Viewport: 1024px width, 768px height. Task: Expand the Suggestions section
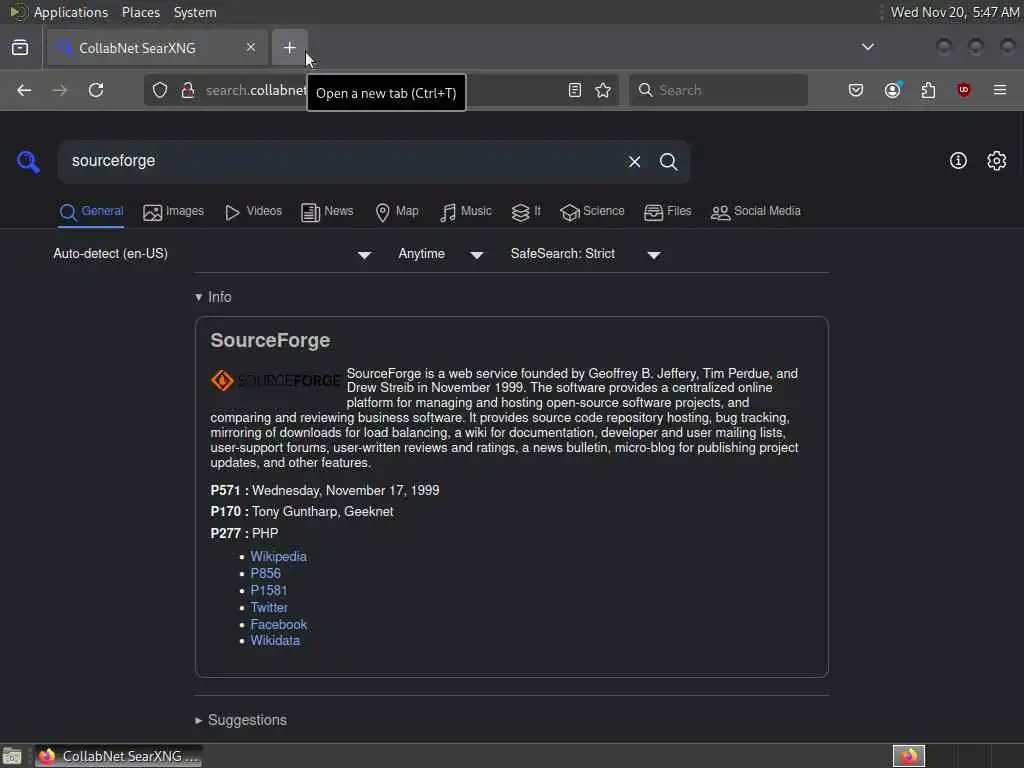coord(241,720)
